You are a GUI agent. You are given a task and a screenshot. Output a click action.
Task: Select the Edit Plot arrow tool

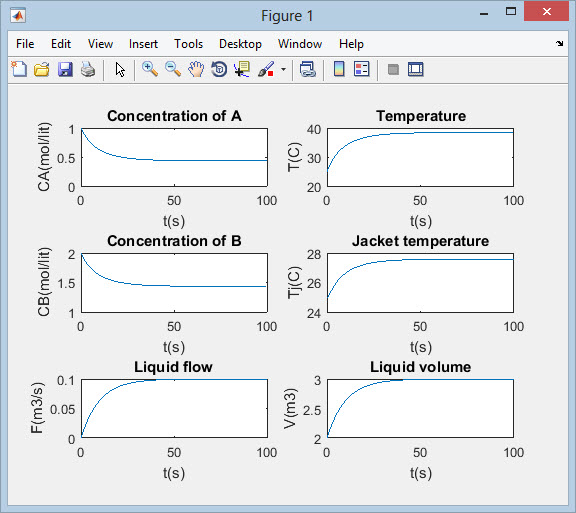coord(120,69)
